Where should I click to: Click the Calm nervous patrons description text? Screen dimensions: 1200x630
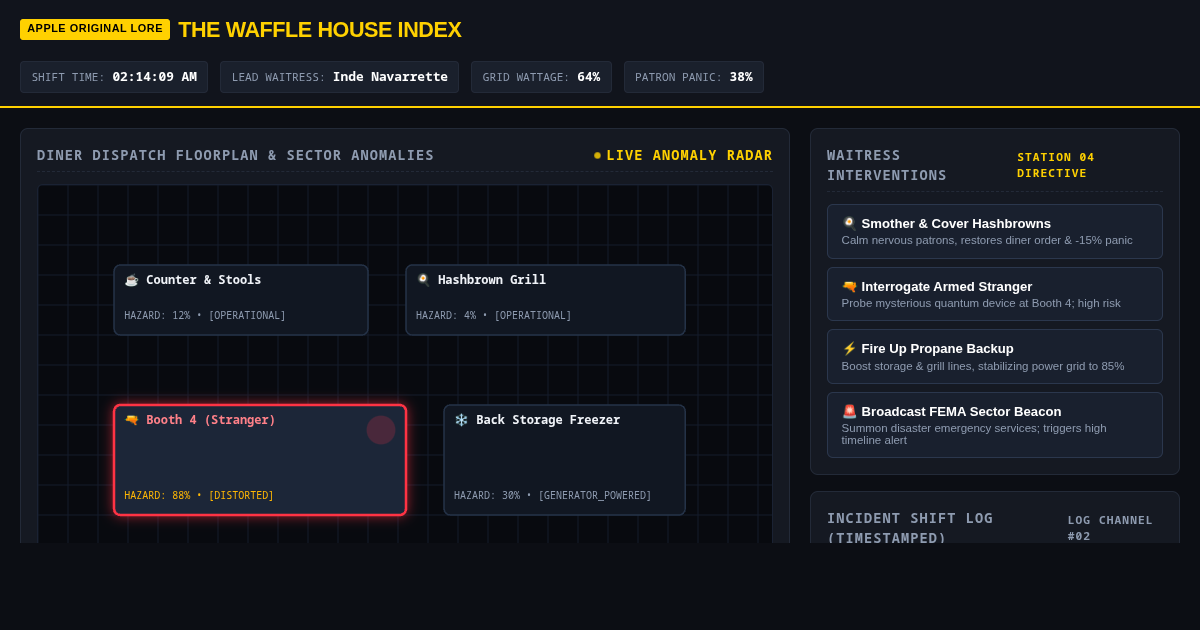pyautogui.click(x=987, y=240)
